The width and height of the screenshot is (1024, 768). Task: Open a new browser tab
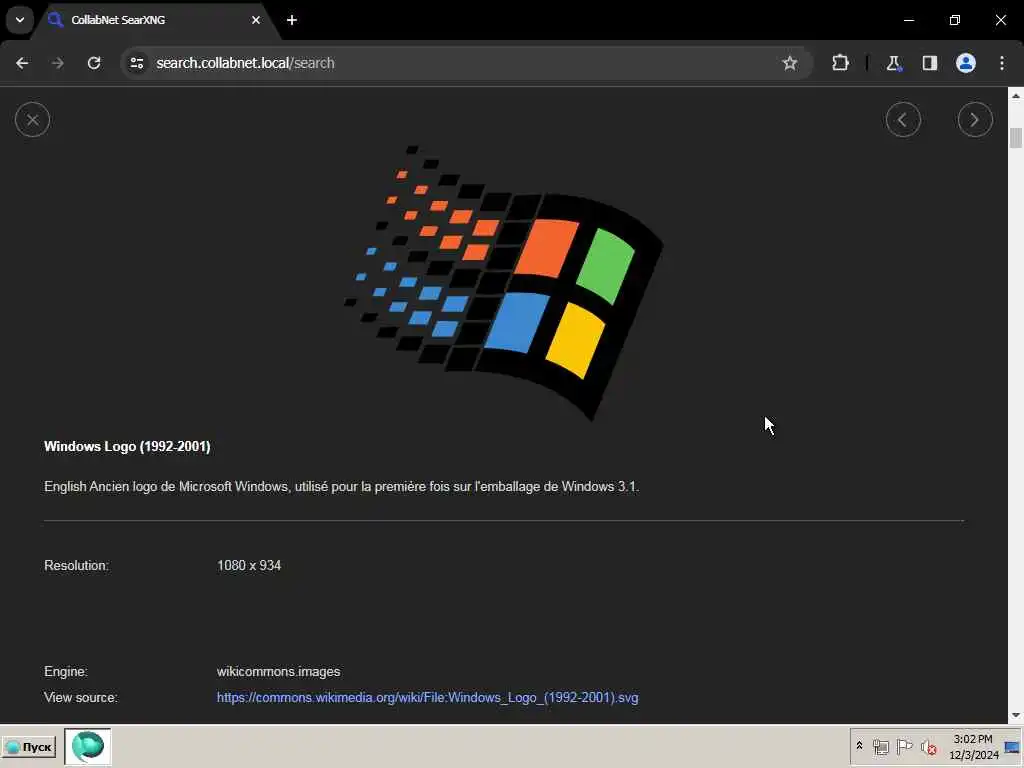(x=292, y=20)
